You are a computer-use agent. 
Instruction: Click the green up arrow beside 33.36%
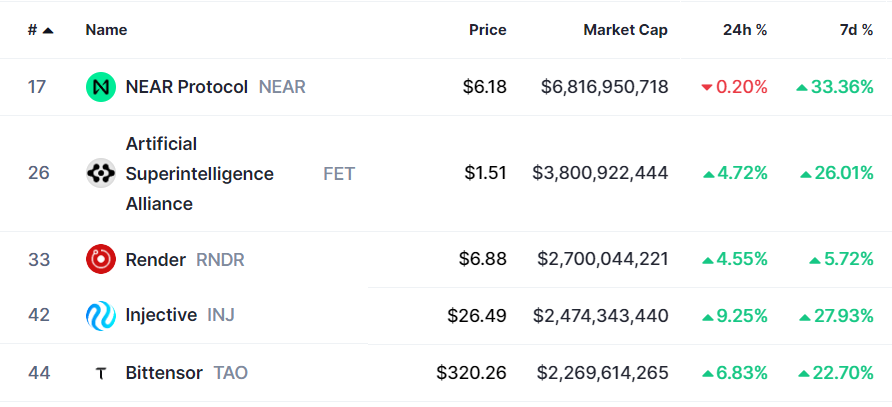(802, 88)
